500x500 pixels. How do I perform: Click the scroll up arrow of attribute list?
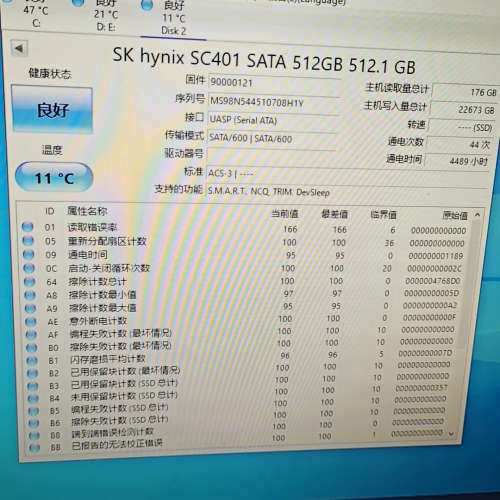tap(477, 215)
